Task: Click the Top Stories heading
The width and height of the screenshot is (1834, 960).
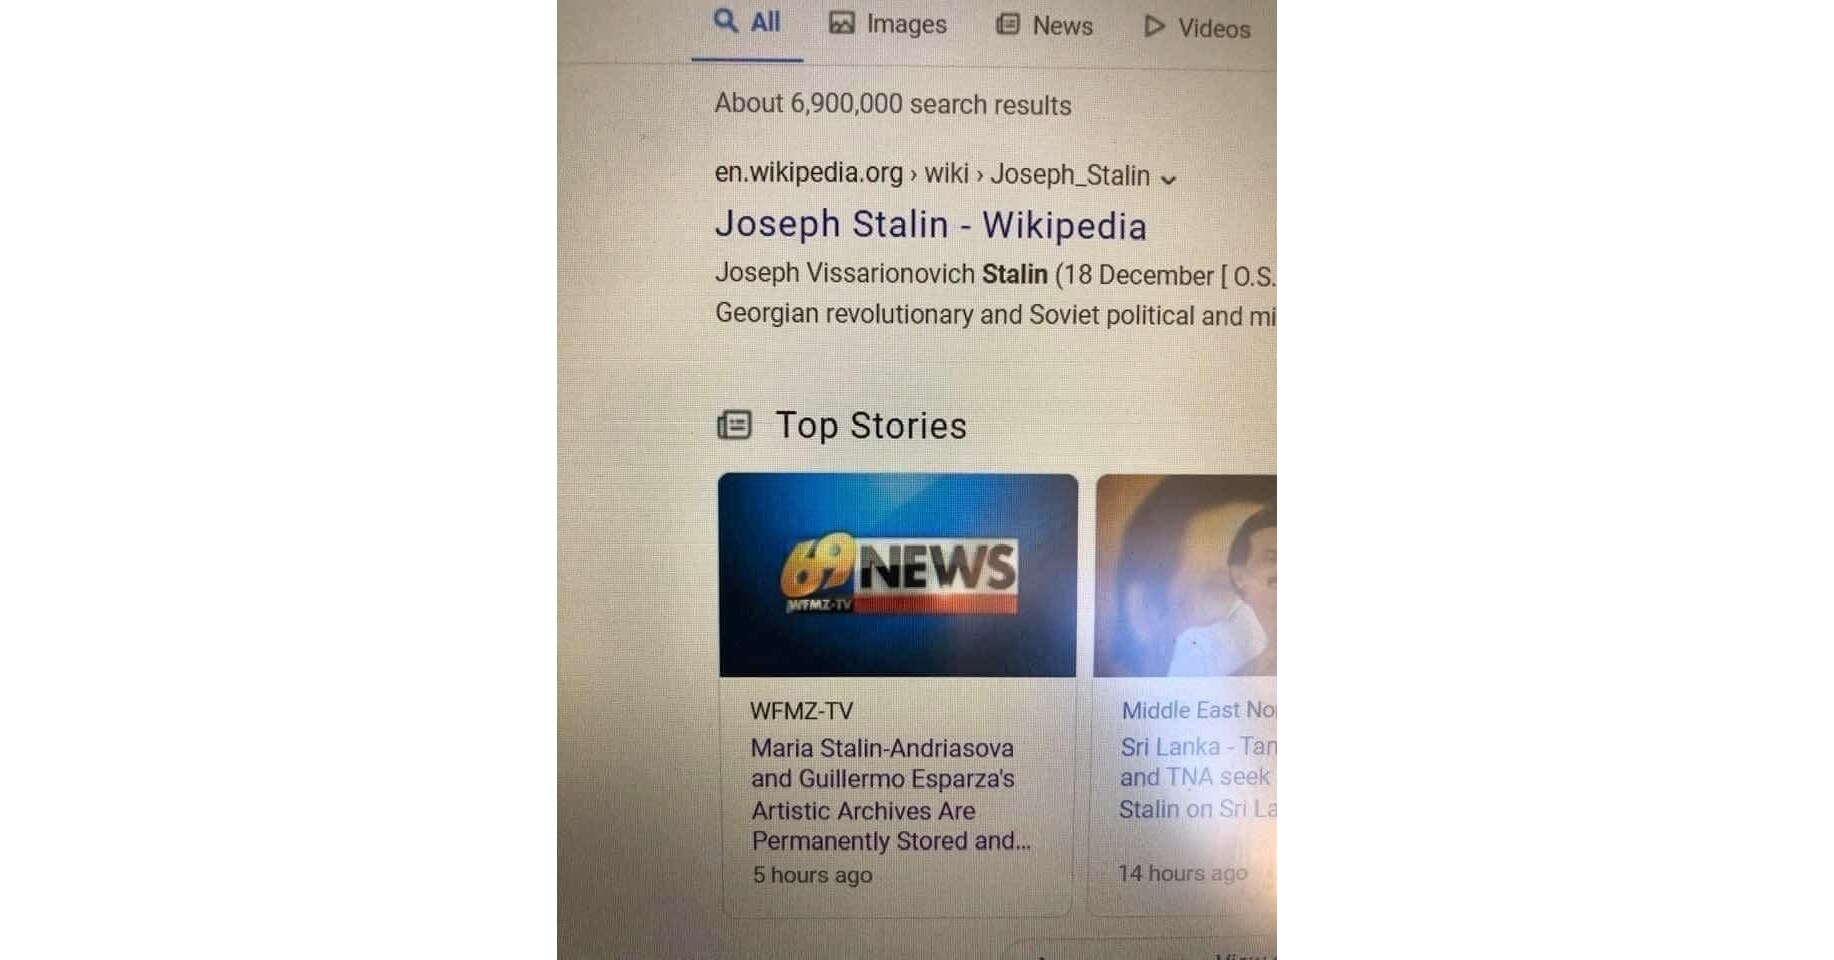Action: point(871,426)
